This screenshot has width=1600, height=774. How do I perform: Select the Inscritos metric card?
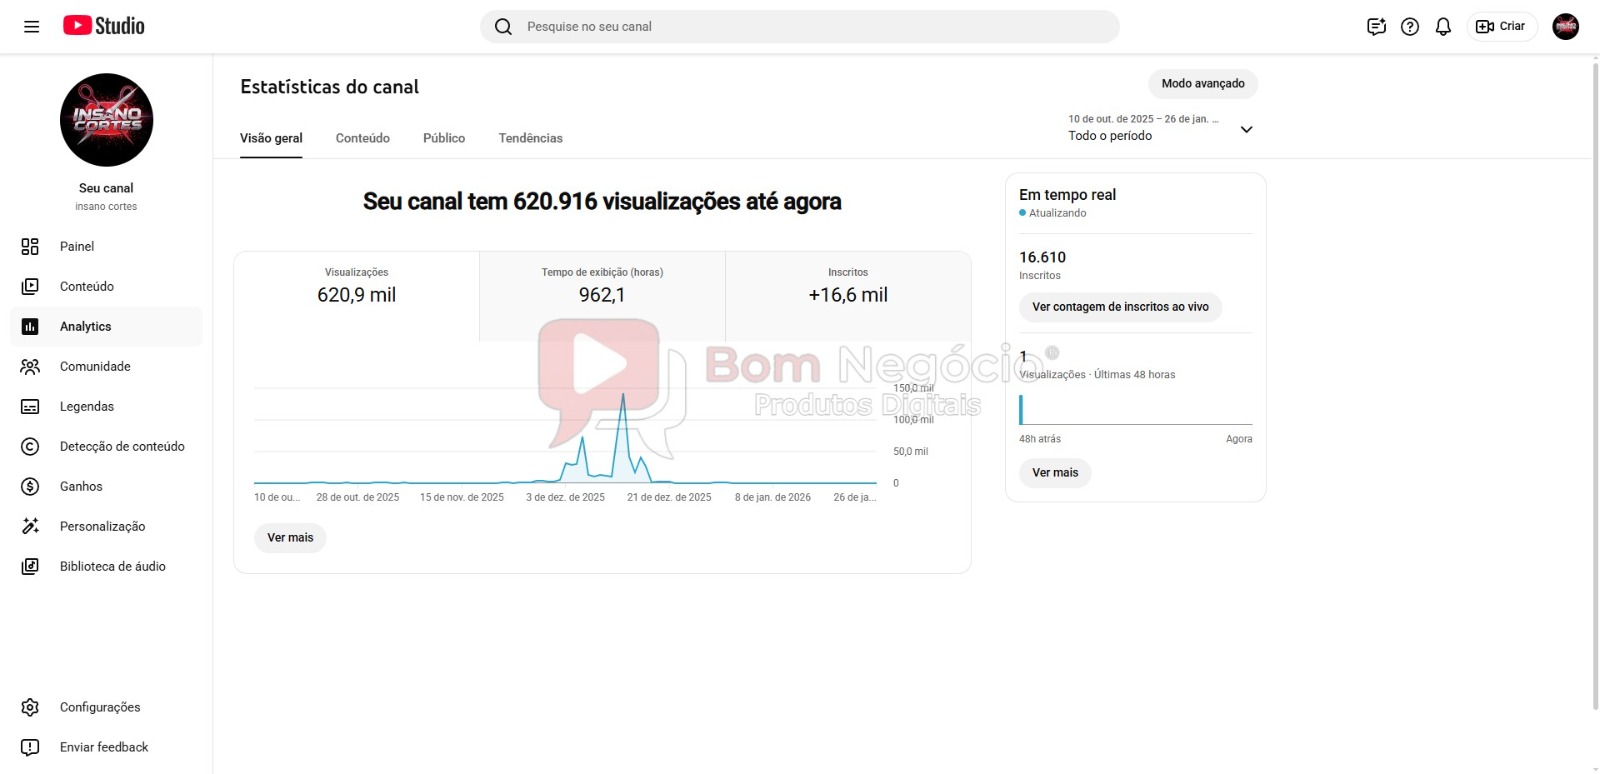pos(848,286)
